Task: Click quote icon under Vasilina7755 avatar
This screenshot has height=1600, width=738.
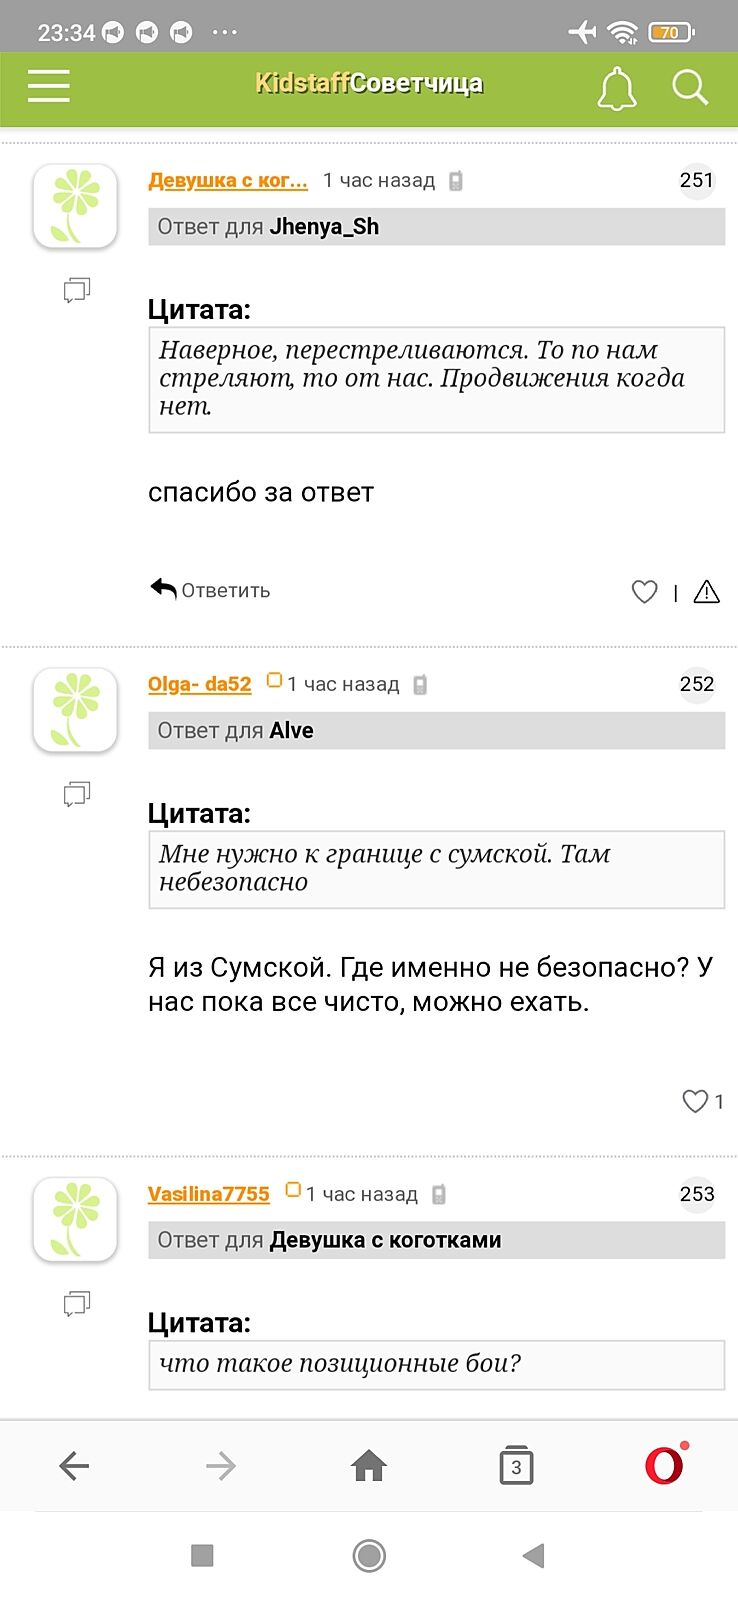Action: click(76, 1303)
